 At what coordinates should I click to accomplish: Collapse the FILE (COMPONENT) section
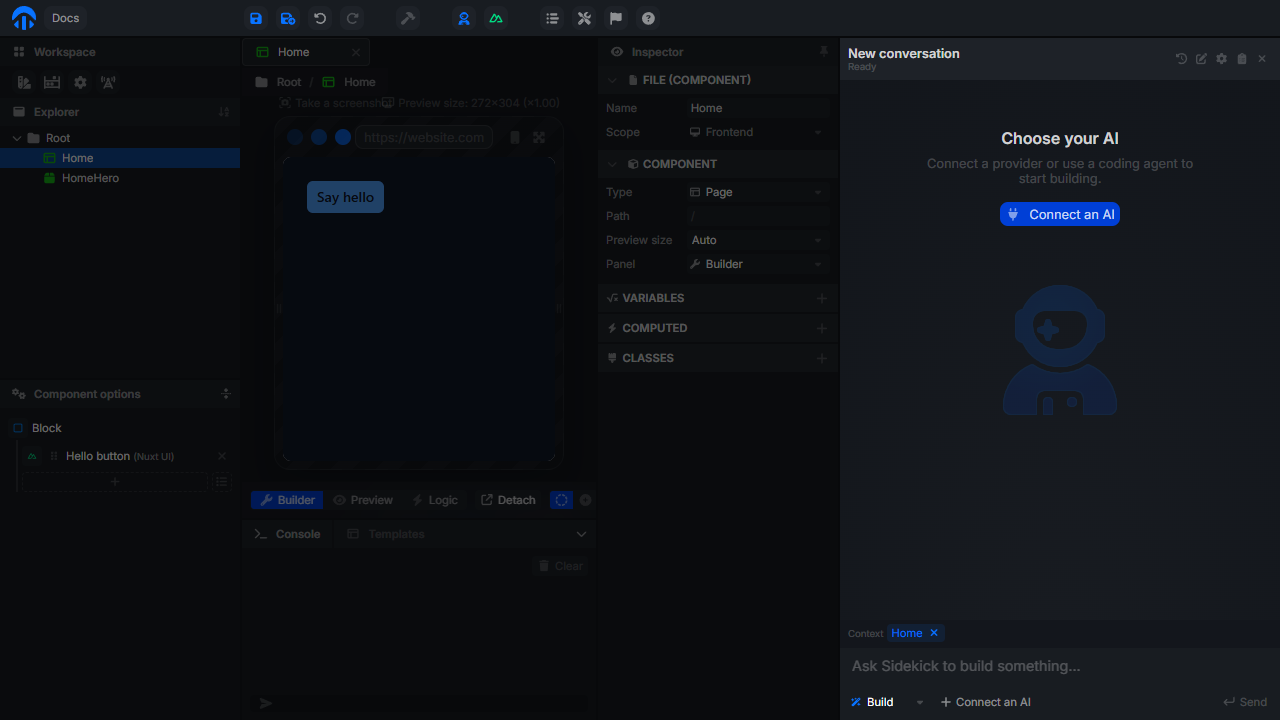coord(613,80)
